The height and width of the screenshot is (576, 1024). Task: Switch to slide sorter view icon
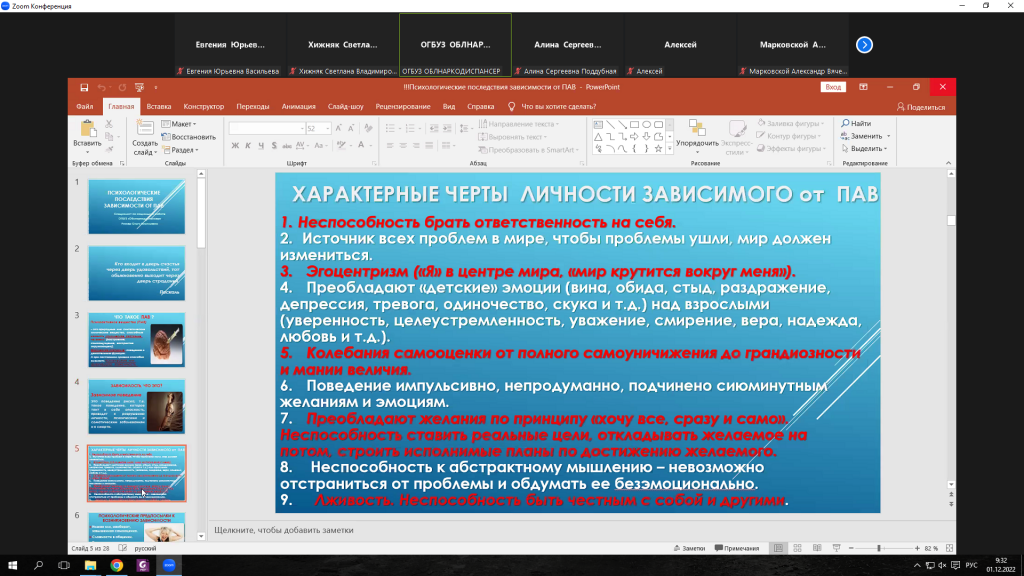797,549
